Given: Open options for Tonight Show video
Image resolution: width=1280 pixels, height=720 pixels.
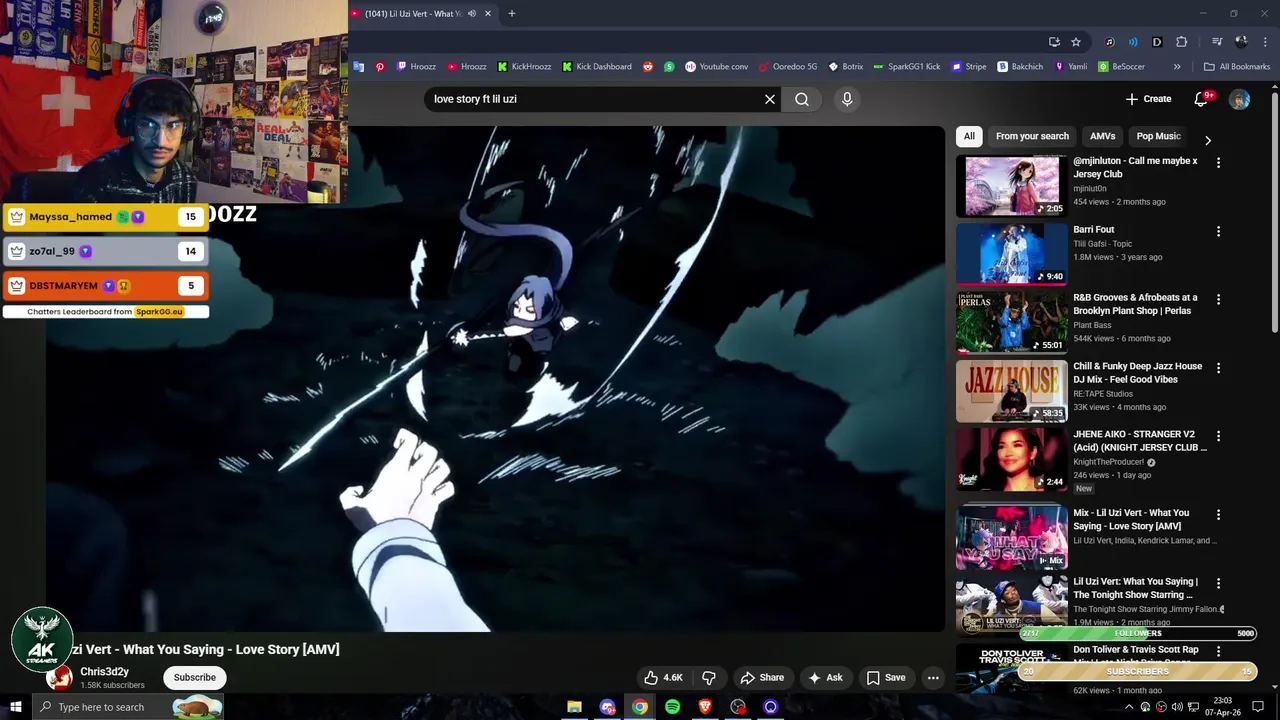Looking at the screenshot, I should coord(1218,583).
